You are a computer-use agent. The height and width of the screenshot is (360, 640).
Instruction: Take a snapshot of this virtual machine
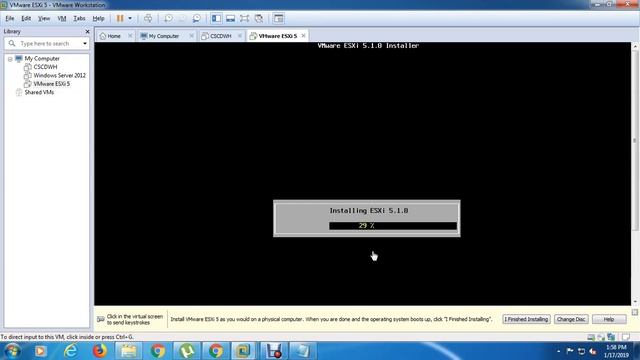click(168, 18)
